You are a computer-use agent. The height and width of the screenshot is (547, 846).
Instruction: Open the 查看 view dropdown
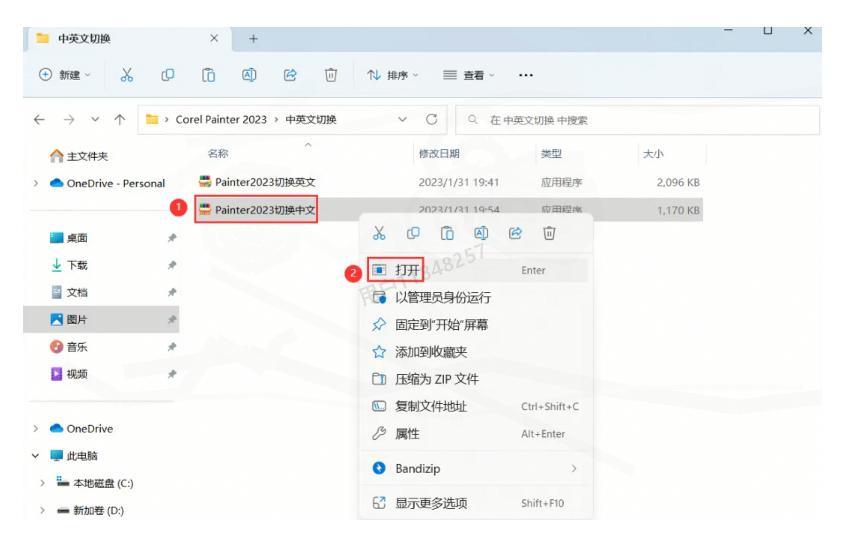pos(468,75)
